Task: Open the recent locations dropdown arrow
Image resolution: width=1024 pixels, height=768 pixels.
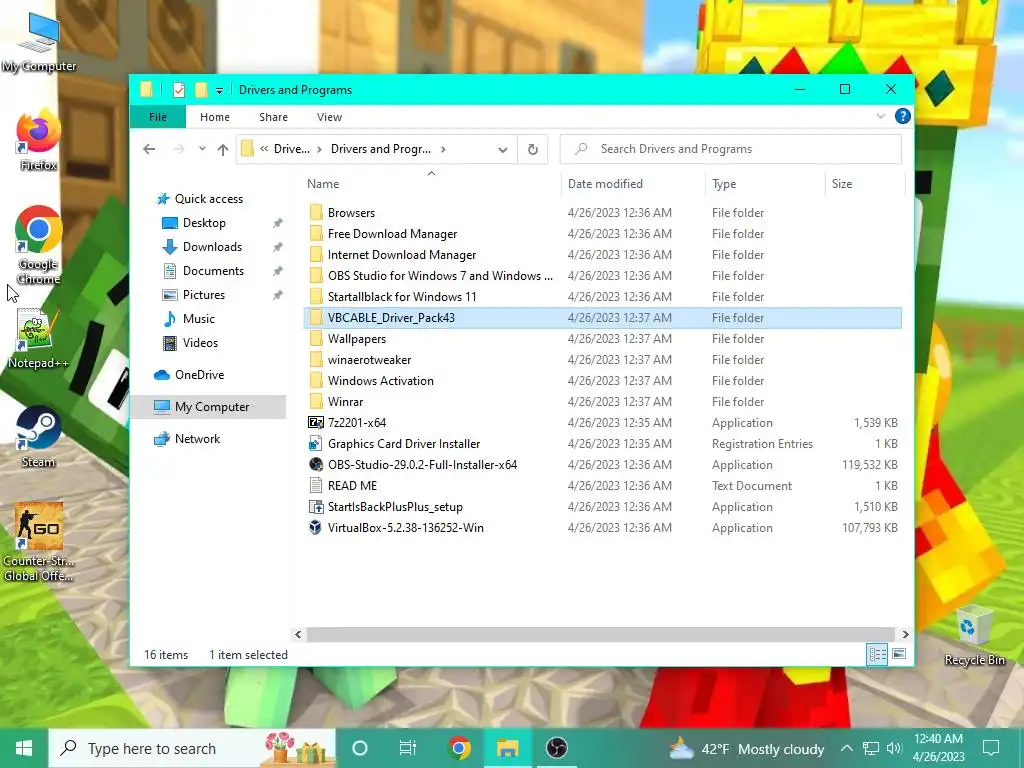Action: click(202, 149)
